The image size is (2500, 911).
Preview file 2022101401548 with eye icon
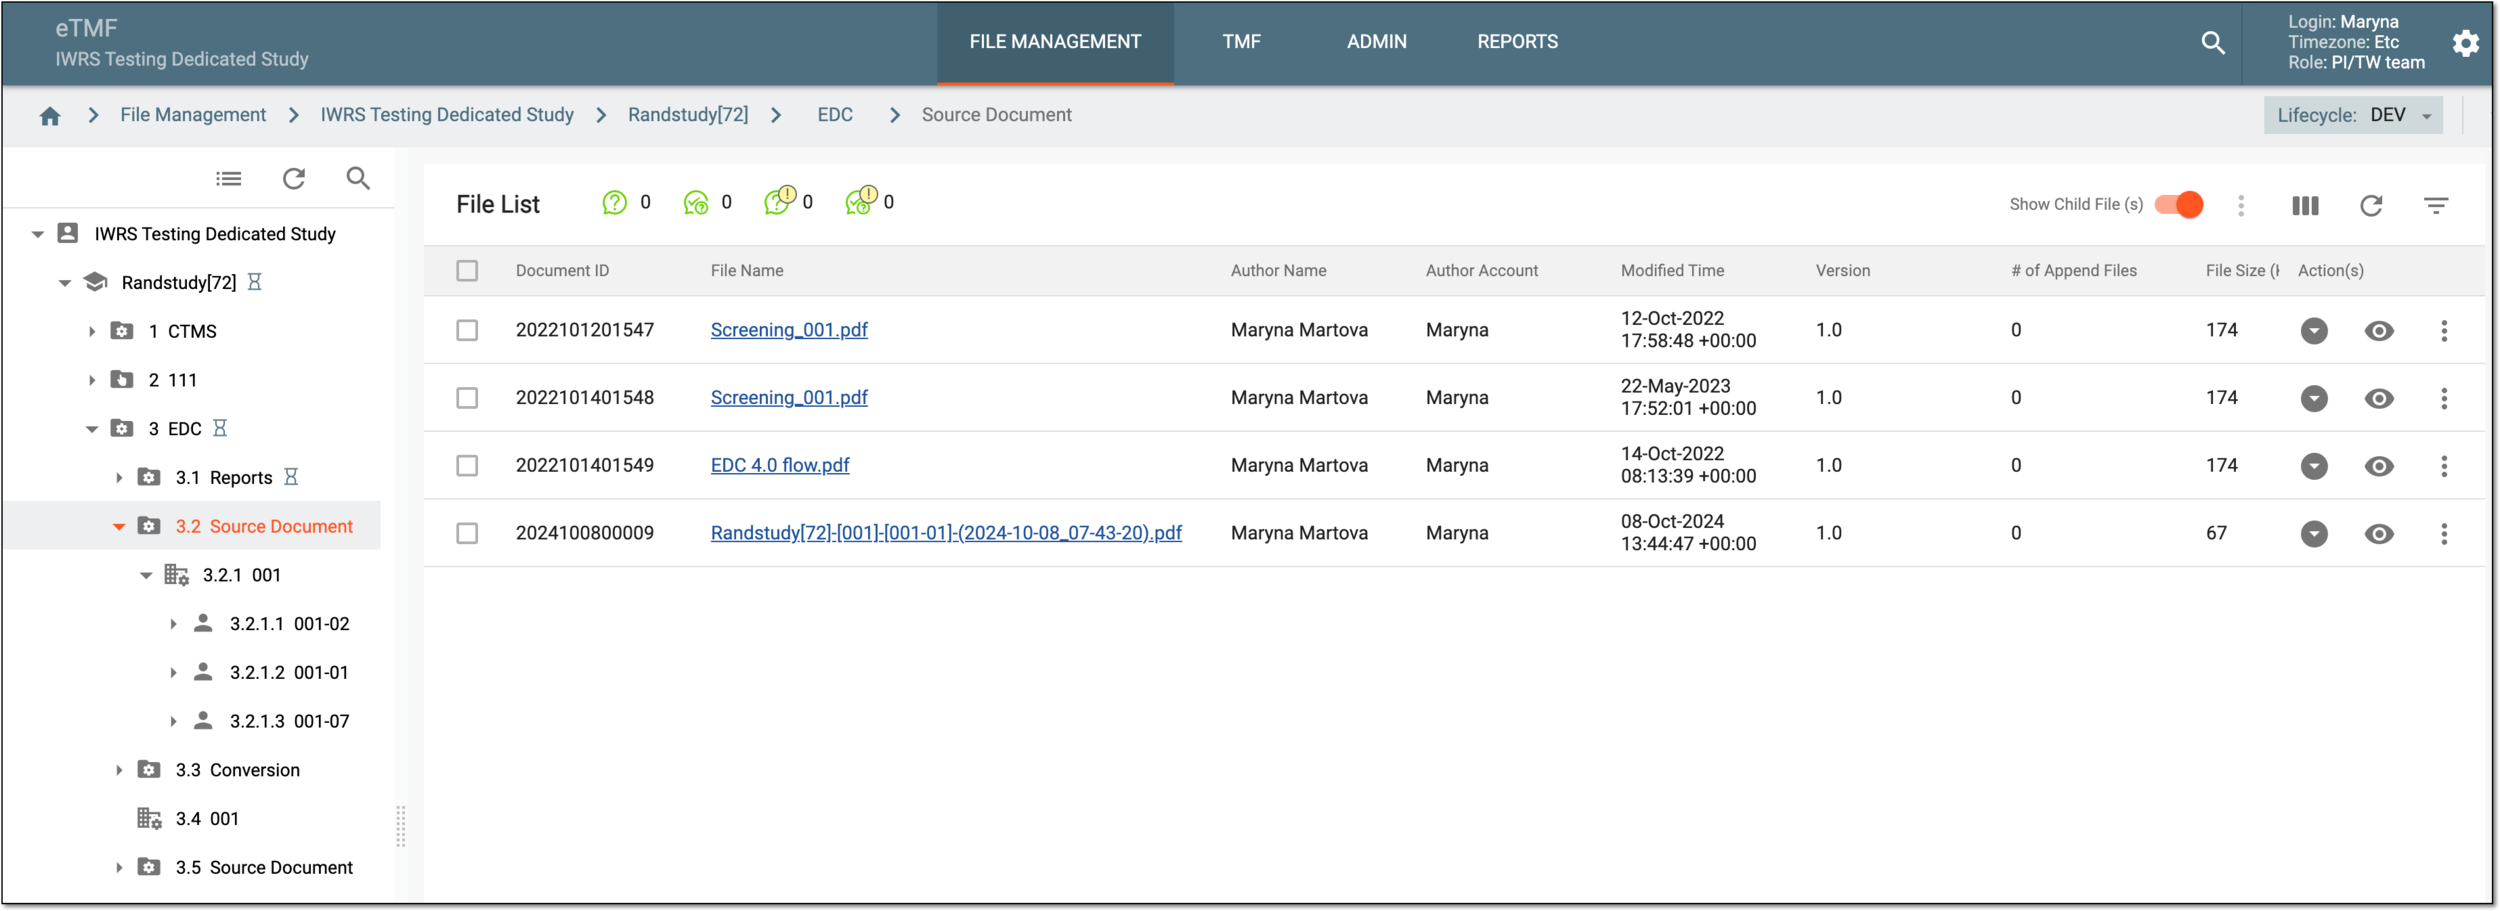[x=2379, y=399]
